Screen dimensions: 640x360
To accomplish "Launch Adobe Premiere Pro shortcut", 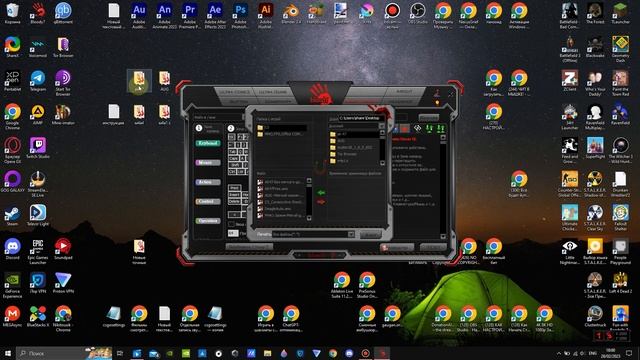I will coord(190,16).
